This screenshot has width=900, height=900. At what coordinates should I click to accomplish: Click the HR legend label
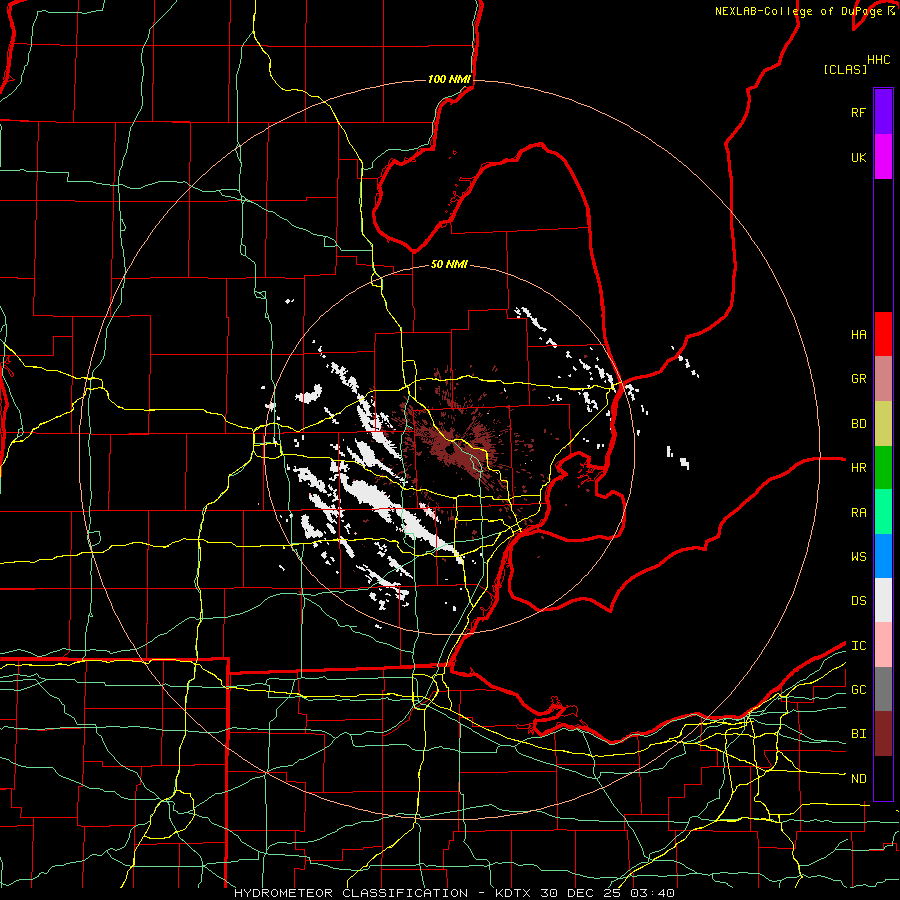(x=858, y=468)
